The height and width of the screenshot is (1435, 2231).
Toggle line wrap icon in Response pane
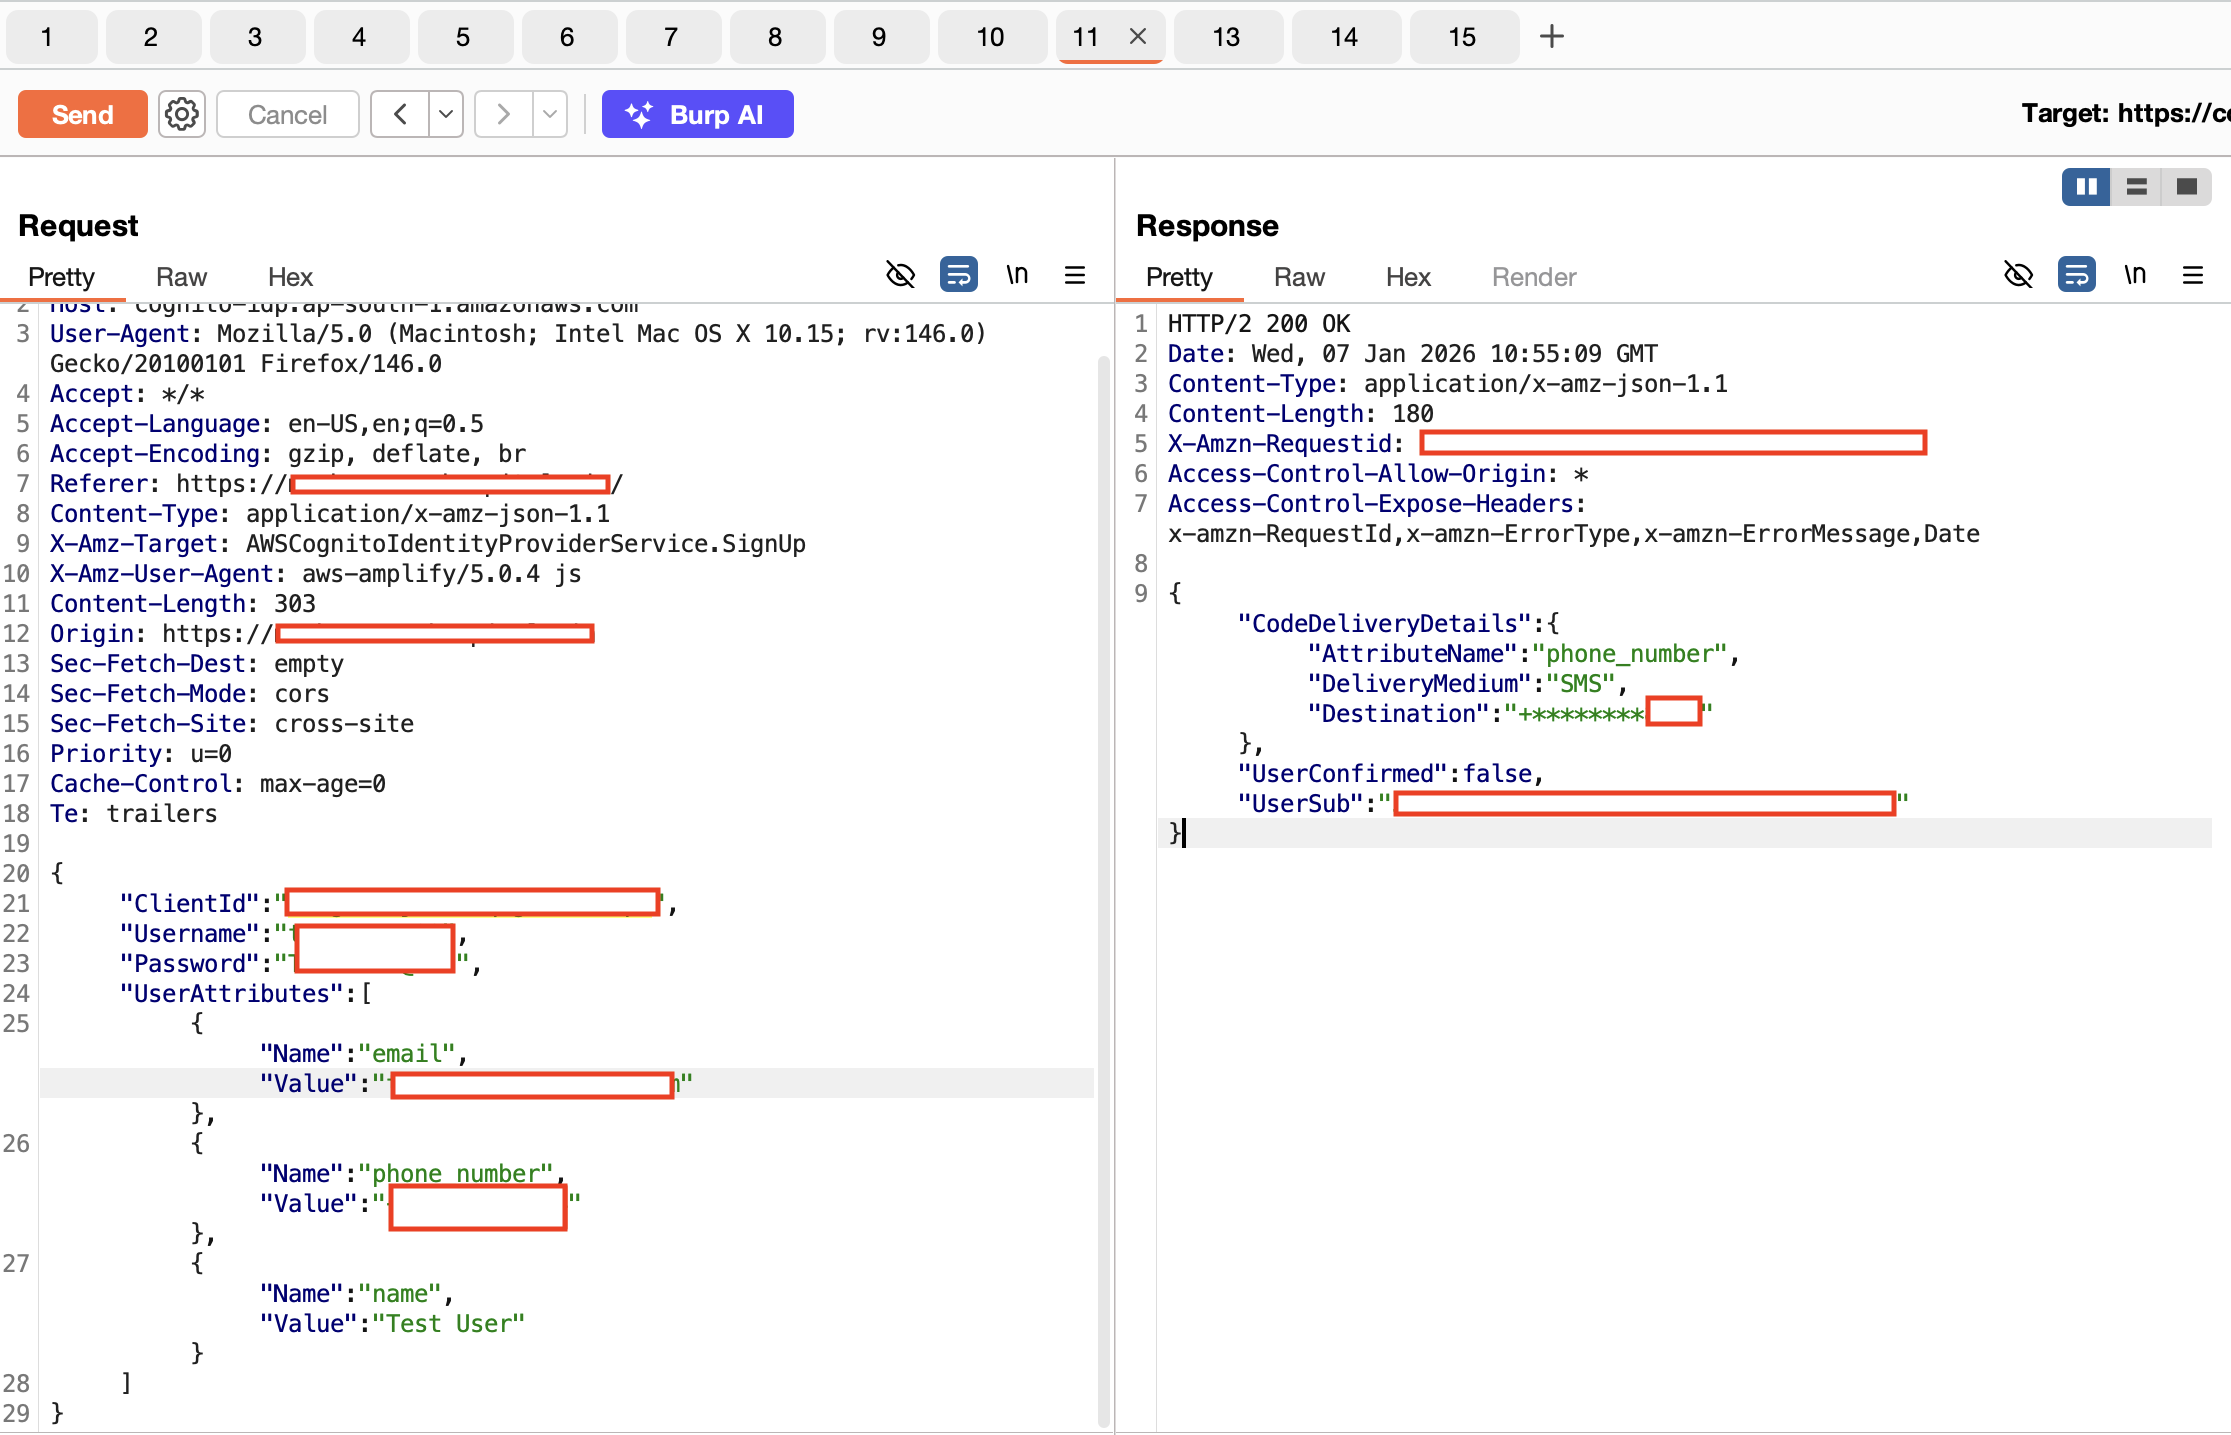tap(2076, 275)
